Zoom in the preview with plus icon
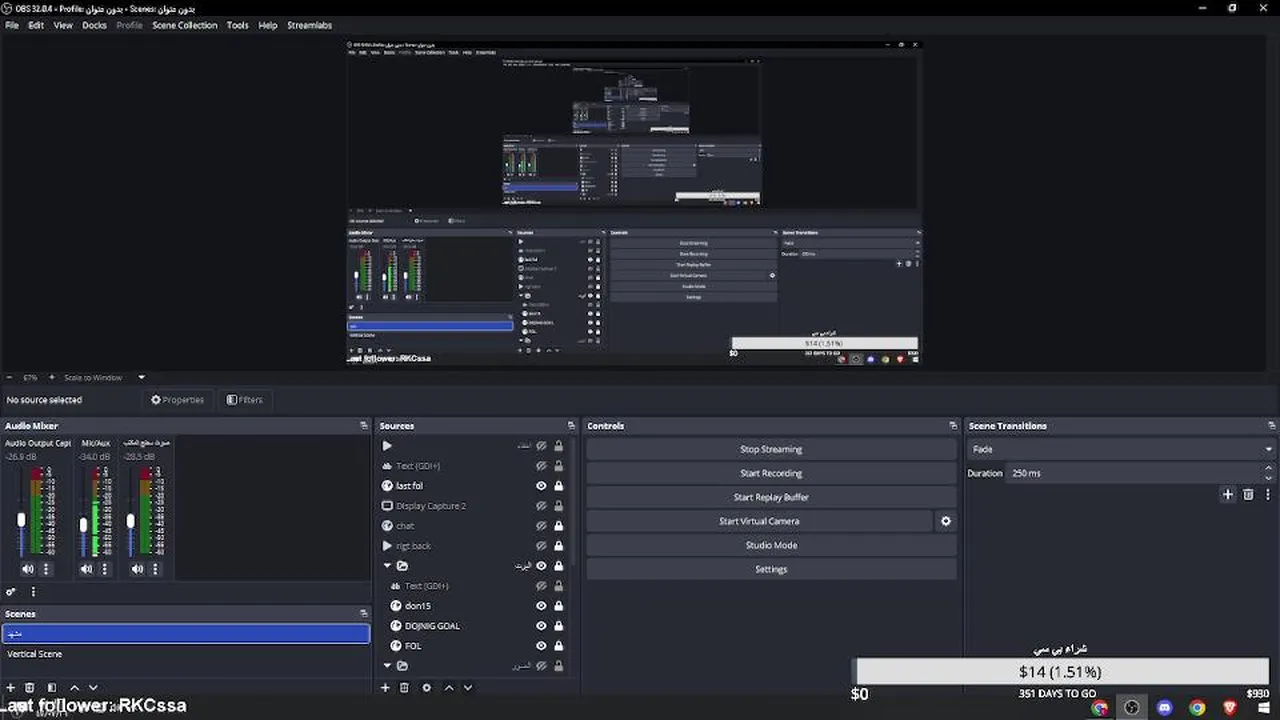1280x720 pixels. (52, 377)
